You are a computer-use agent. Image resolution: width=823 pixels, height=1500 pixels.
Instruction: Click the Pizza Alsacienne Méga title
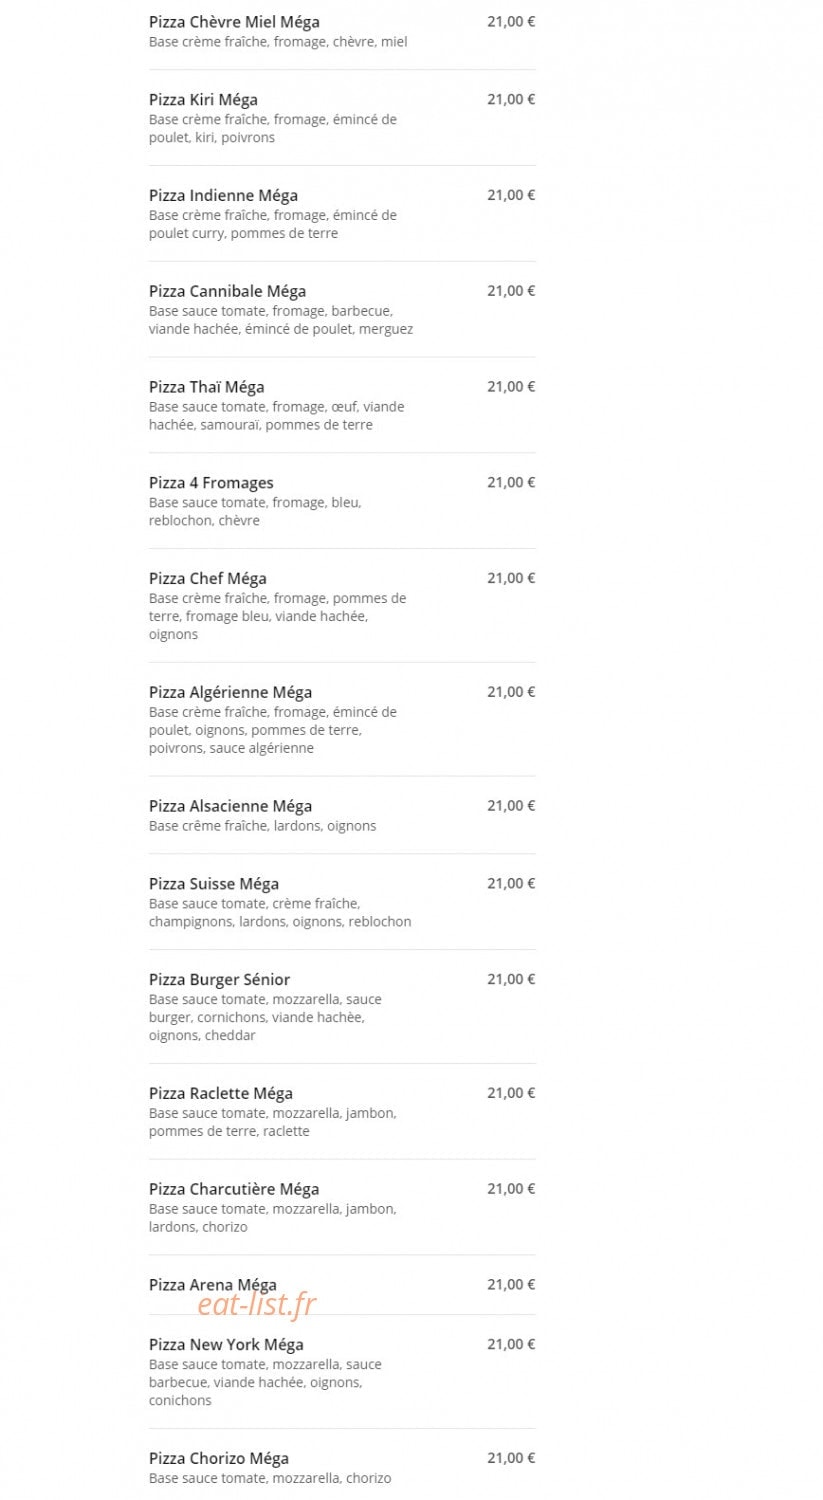tap(230, 807)
